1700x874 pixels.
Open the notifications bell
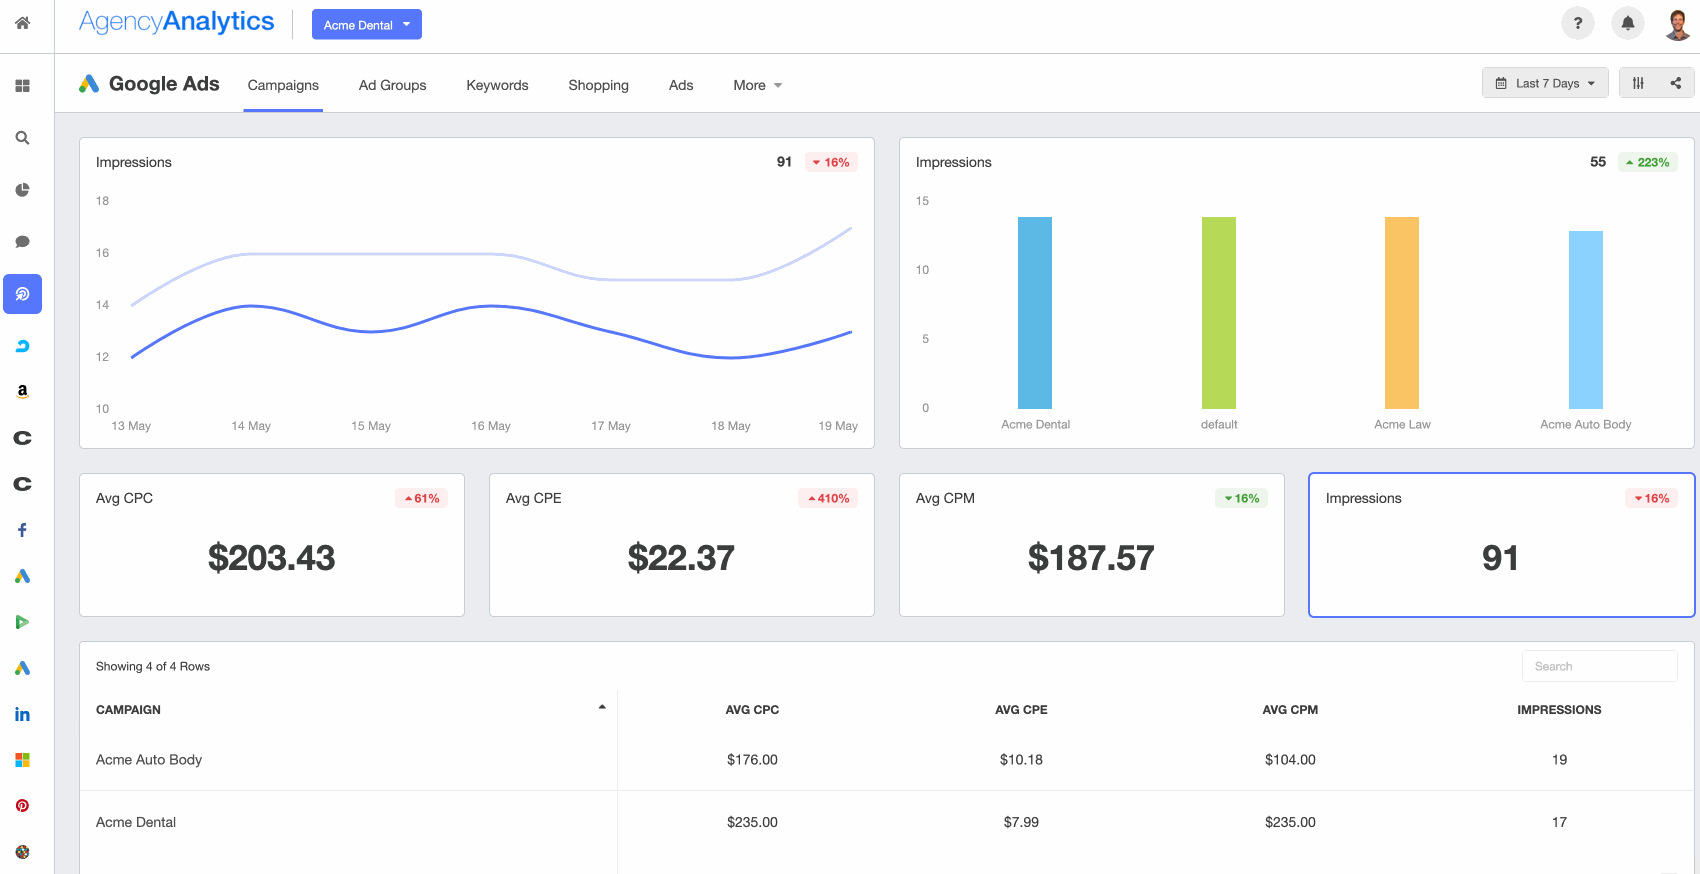tap(1628, 23)
